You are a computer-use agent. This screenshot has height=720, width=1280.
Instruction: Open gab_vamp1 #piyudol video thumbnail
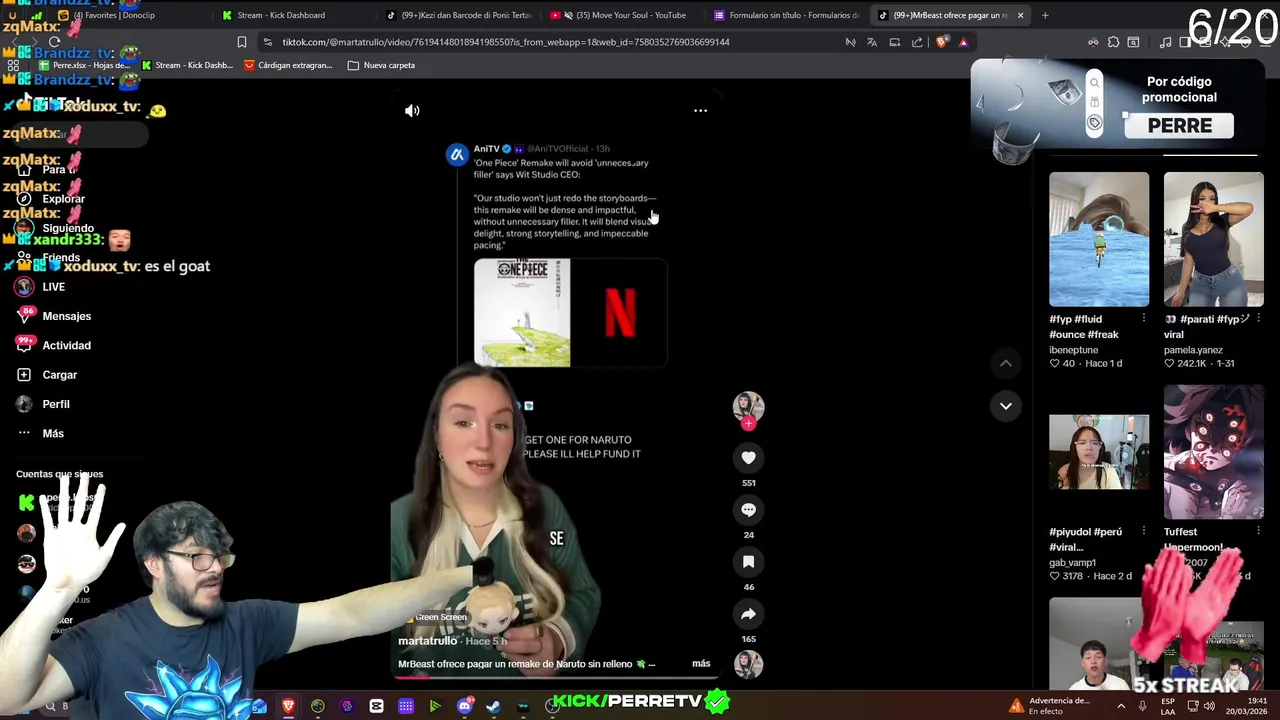point(1099,452)
